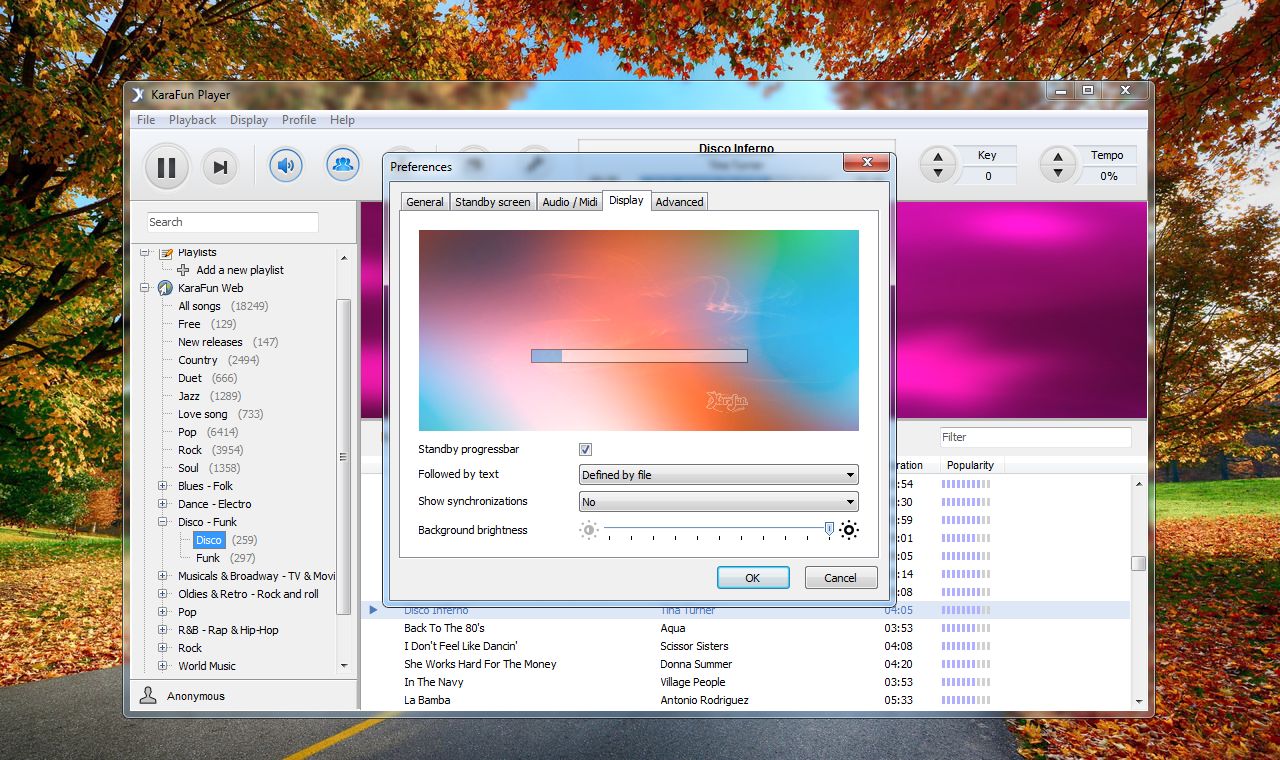1280x760 pixels.
Task: Select the Funk subcategory
Action: [x=208, y=558]
